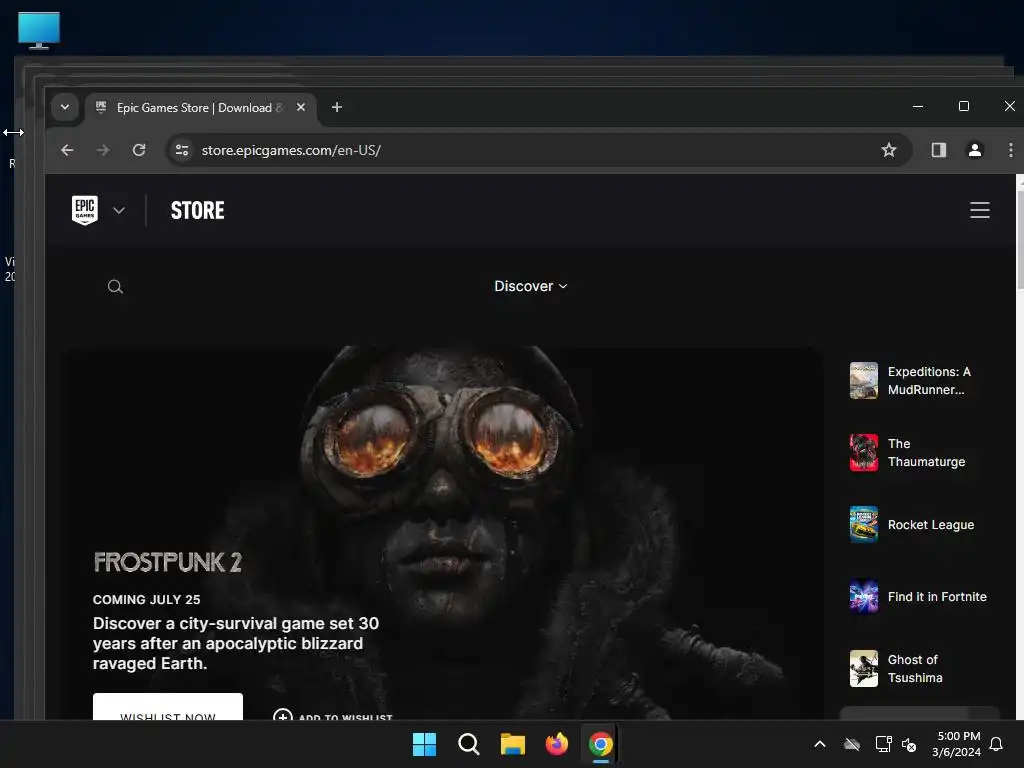View site information icon in address bar
This screenshot has height=768, width=1024.
(182, 150)
